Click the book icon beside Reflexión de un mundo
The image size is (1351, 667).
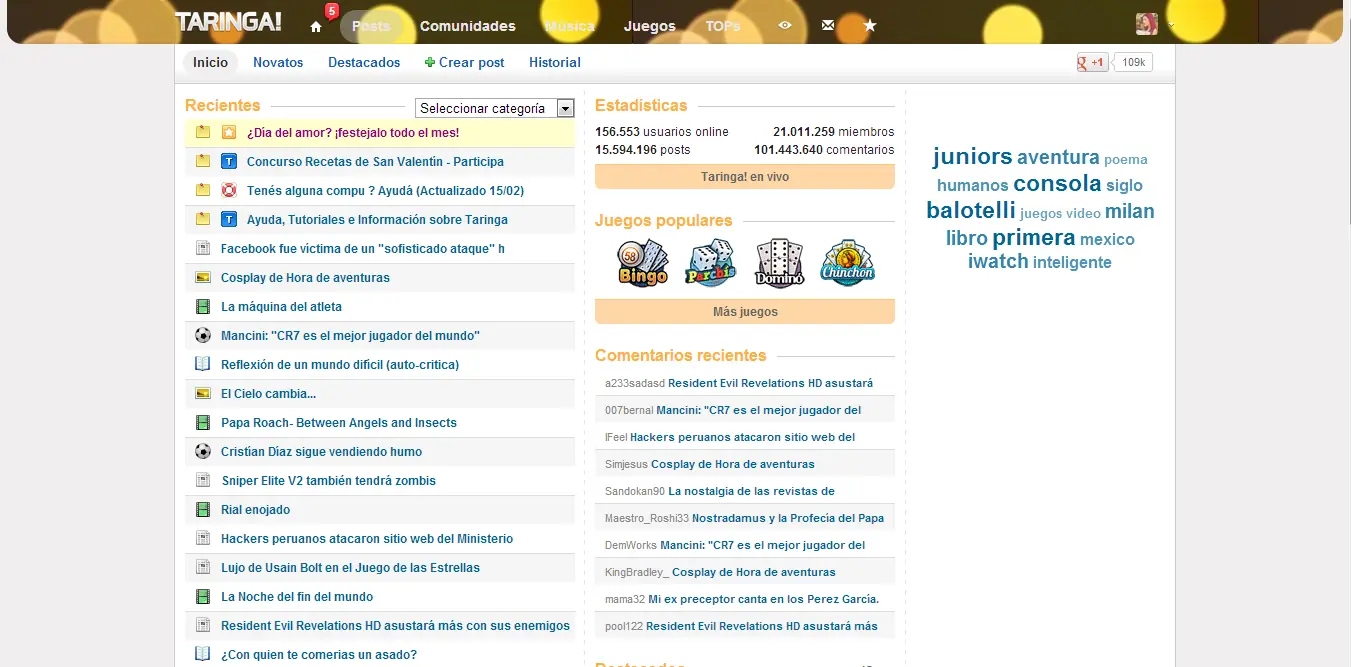pyautogui.click(x=203, y=364)
